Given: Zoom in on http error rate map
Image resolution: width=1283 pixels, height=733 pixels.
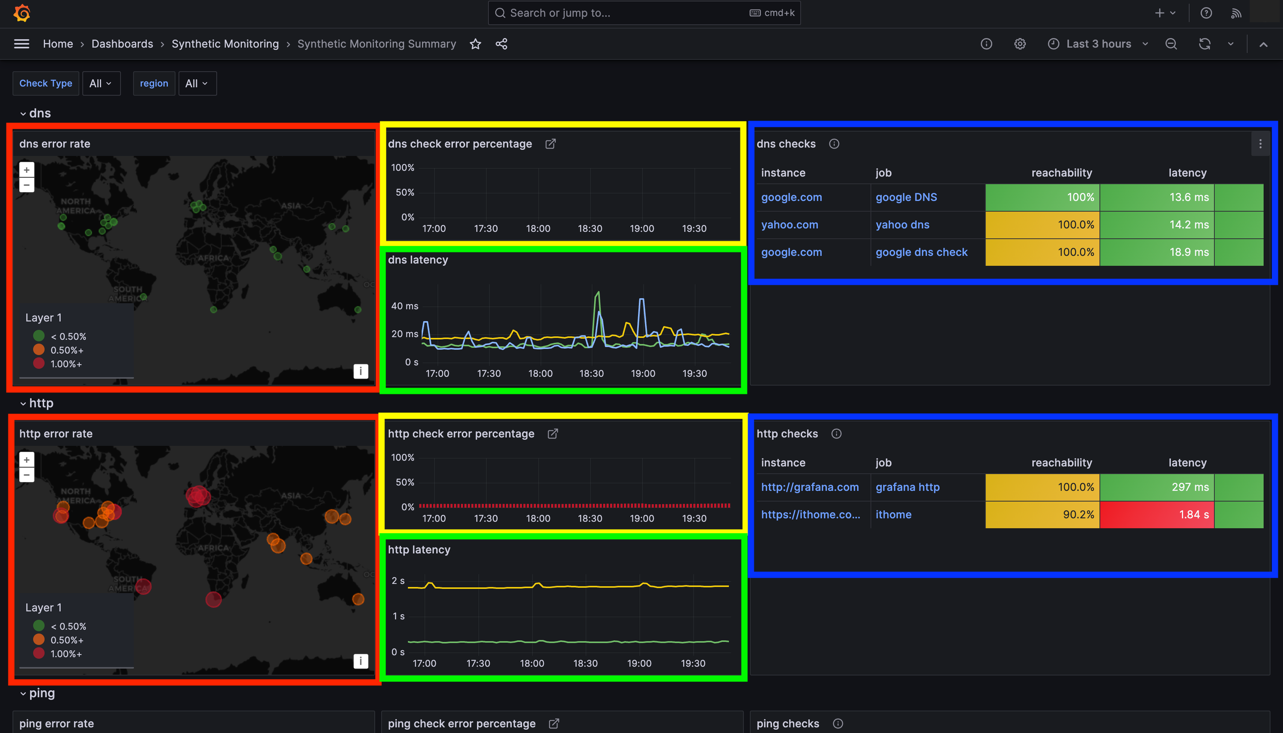Looking at the screenshot, I should coord(27,460).
